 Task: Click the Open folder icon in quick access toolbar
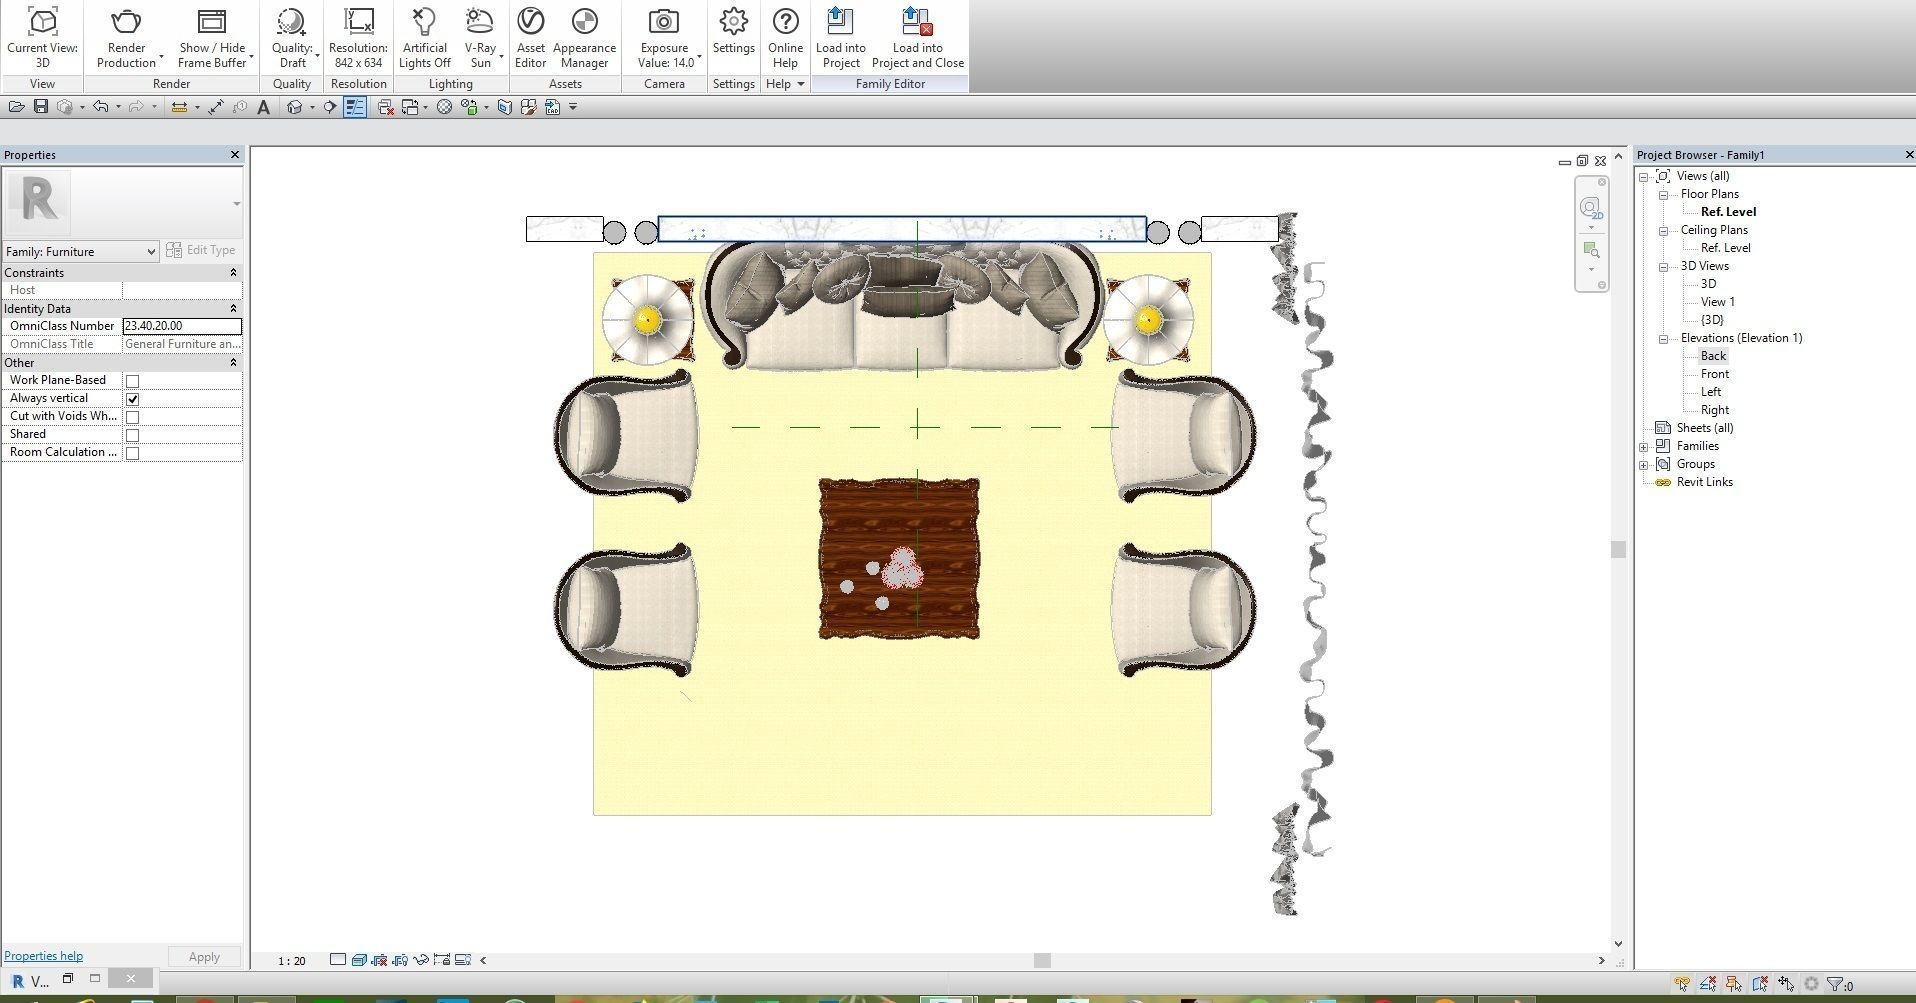point(17,107)
